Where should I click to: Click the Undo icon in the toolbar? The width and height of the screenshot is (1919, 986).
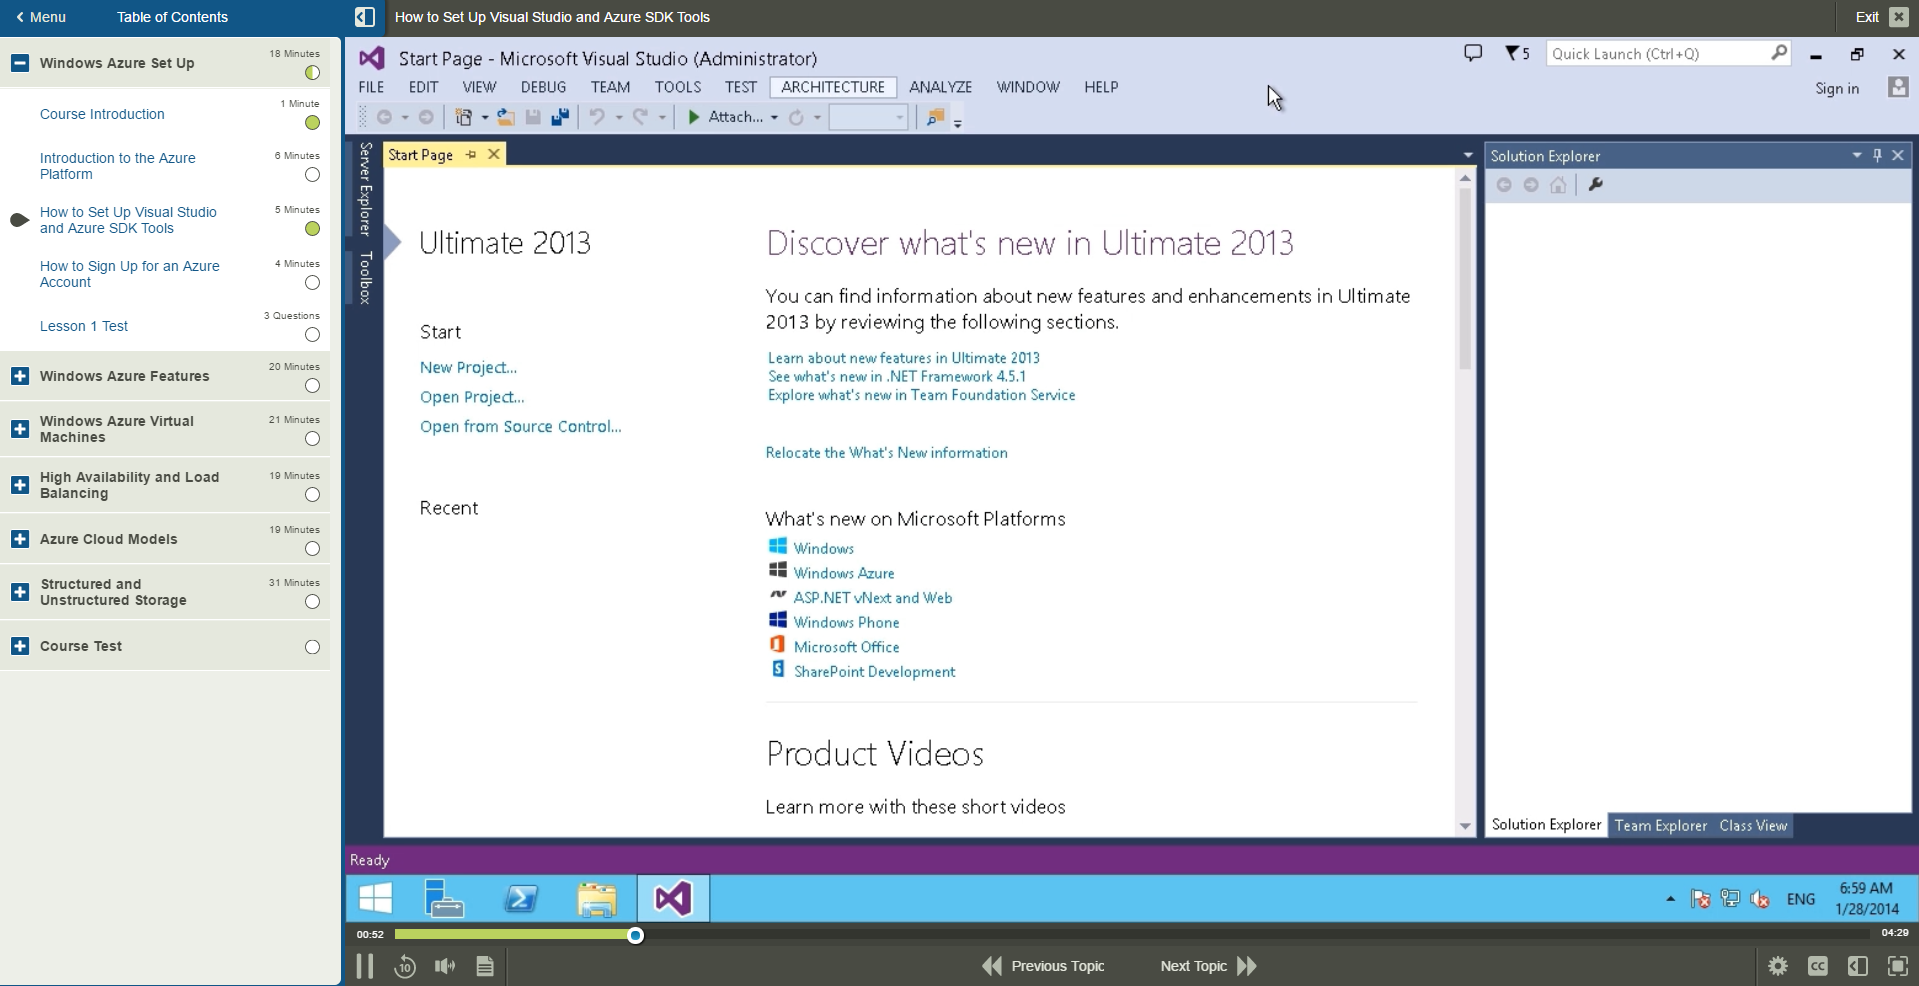point(597,117)
